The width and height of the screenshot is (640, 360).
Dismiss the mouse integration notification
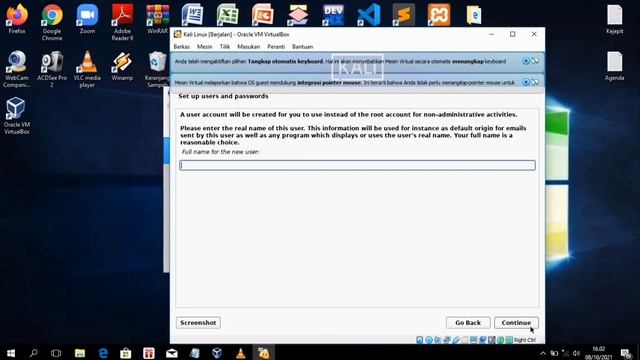(526, 82)
